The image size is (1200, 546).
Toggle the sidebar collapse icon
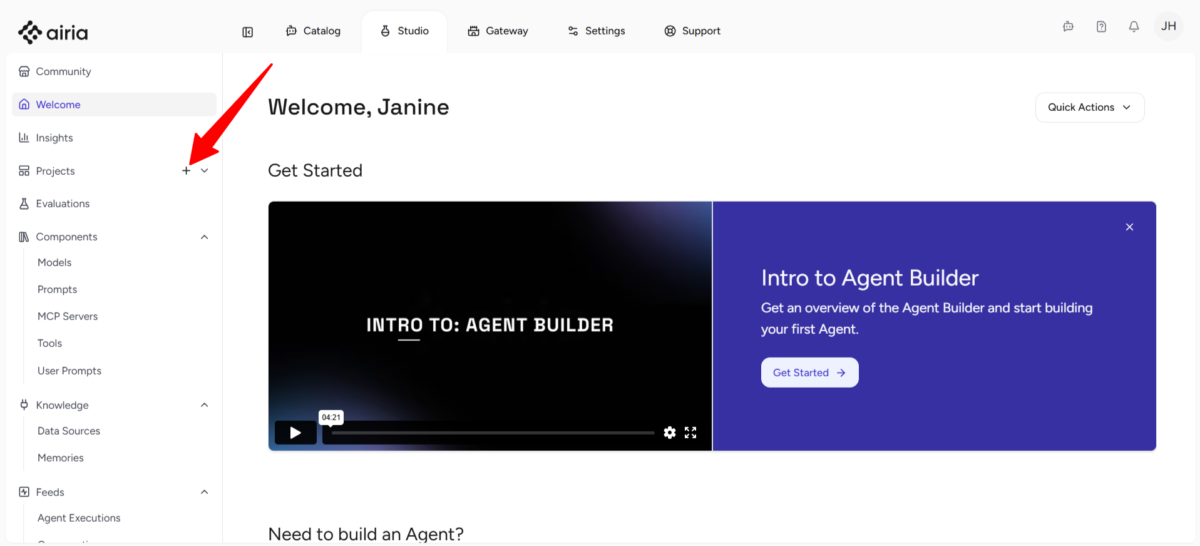click(248, 32)
